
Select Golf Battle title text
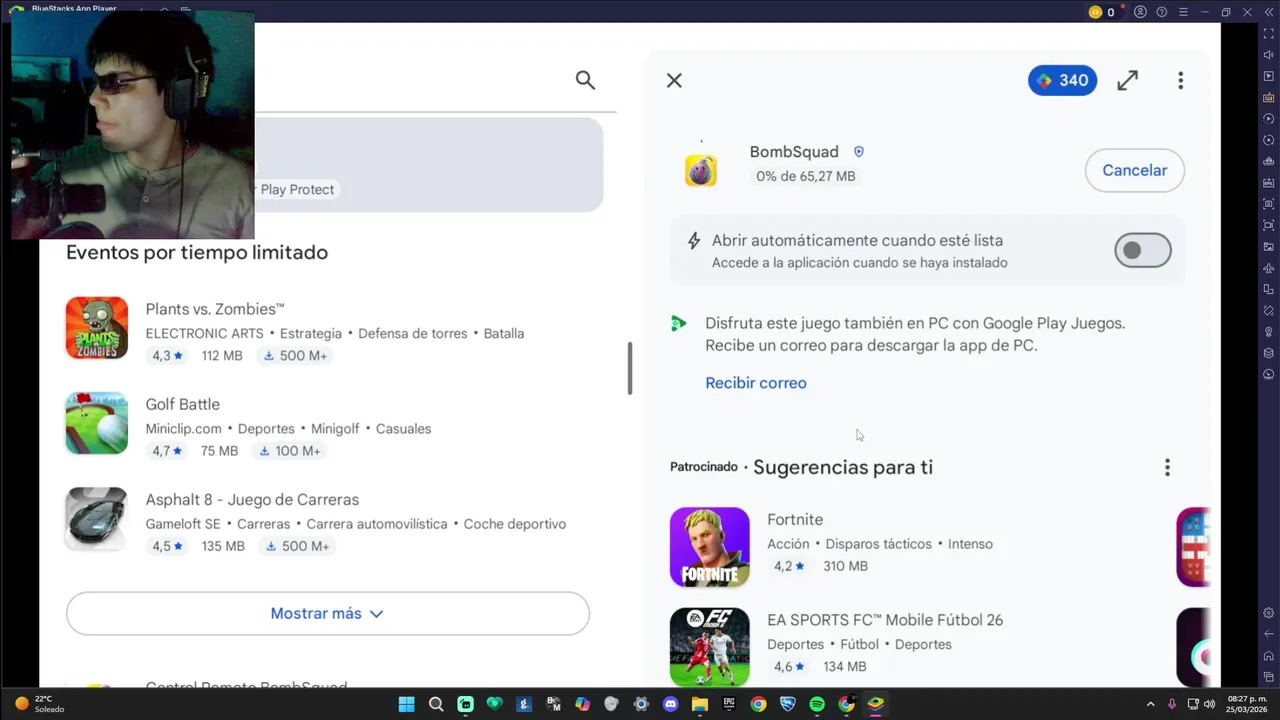pyautogui.click(x=182, y=404)
